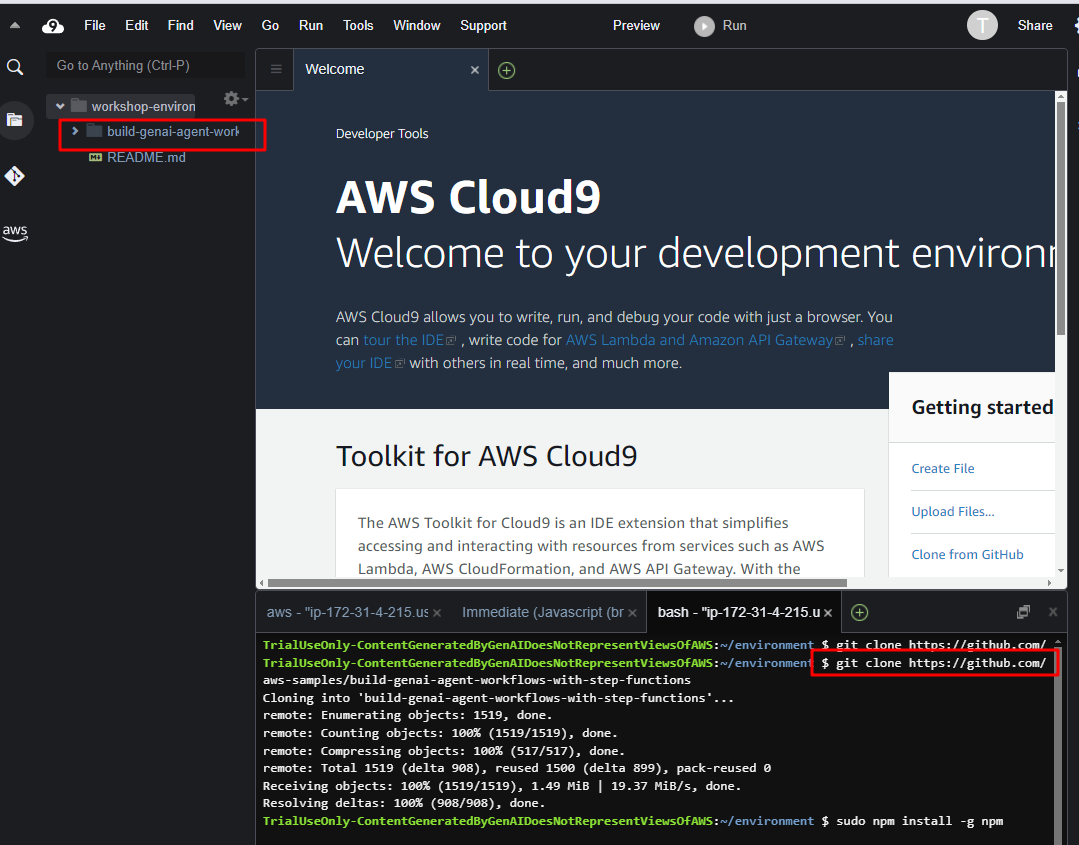Select the workshop-environ tree row
Viewport: 1079px width, 845px height.
pos(121,106)
